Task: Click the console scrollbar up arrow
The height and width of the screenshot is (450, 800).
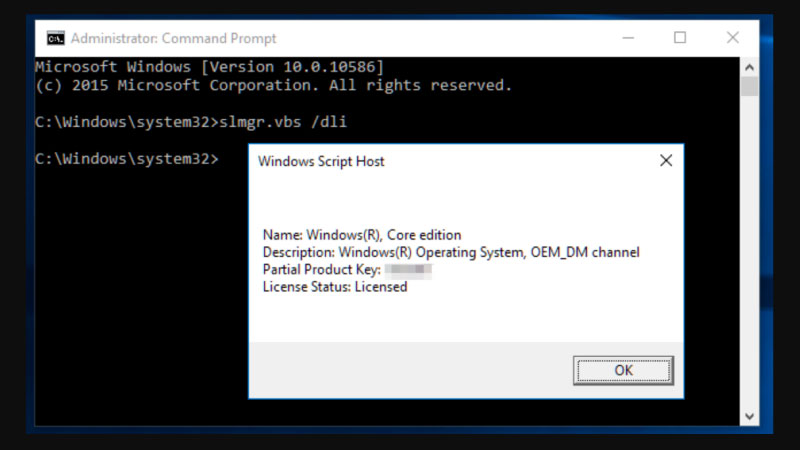Action: (x=749, y=66)
